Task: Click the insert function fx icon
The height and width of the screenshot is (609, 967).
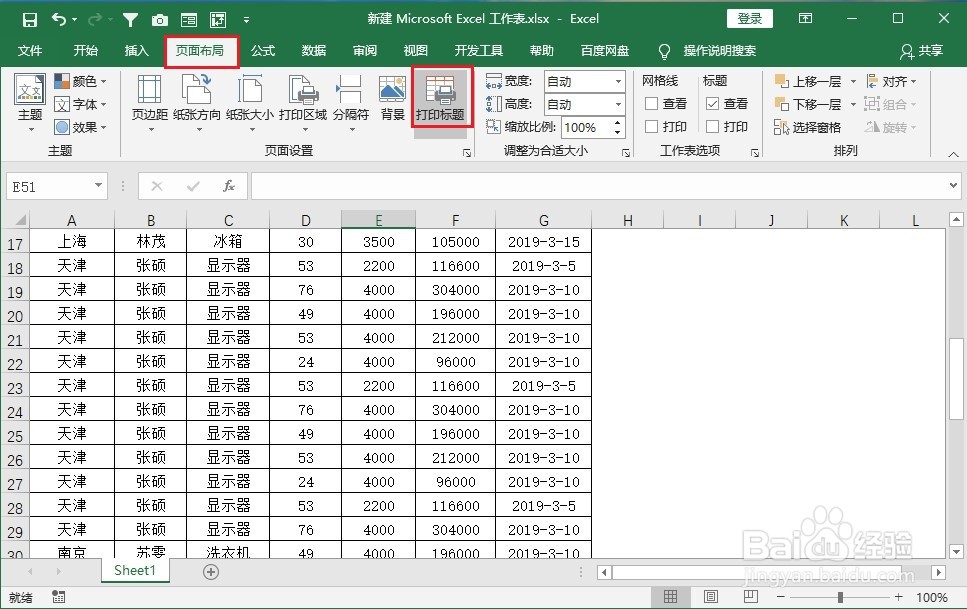Action: pyautogui.click(x=228, y=186)
